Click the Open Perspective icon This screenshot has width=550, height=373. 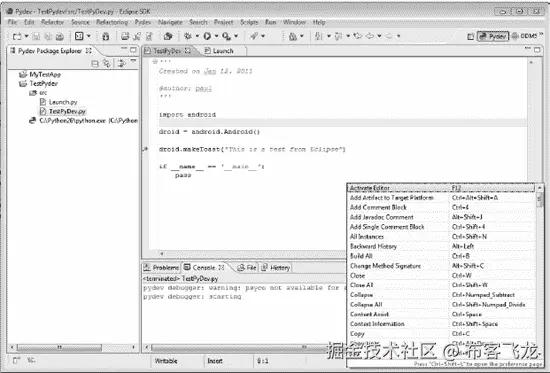pos(470,36)
